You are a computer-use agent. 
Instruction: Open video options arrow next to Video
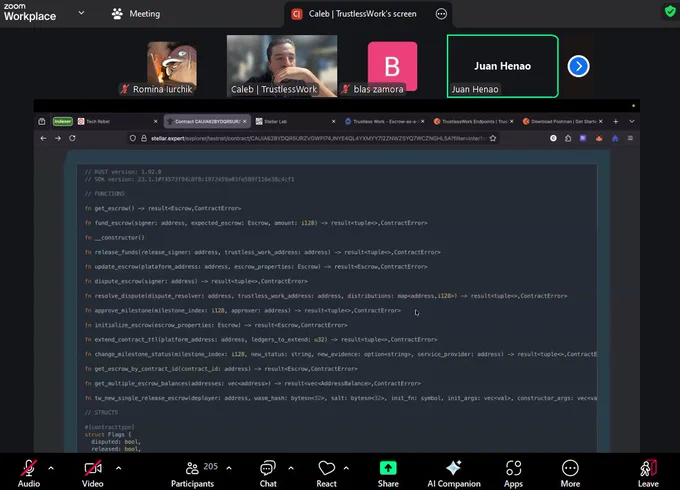tap(118, 468)
